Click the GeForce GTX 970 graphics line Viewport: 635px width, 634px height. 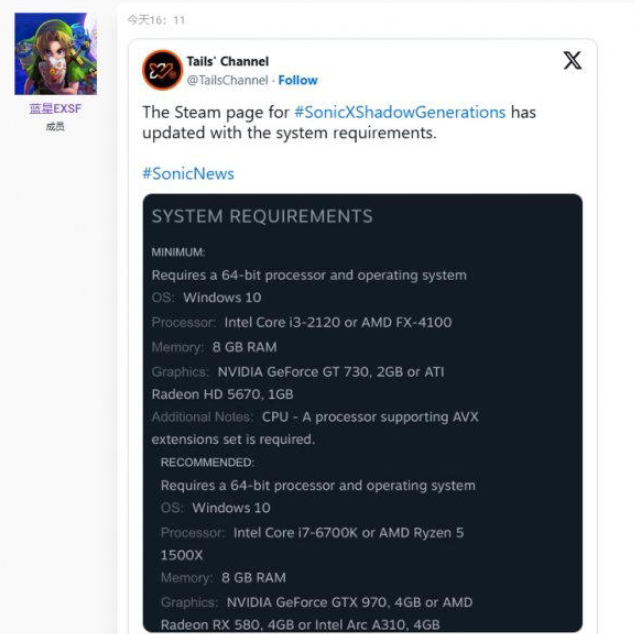(317, 613)
